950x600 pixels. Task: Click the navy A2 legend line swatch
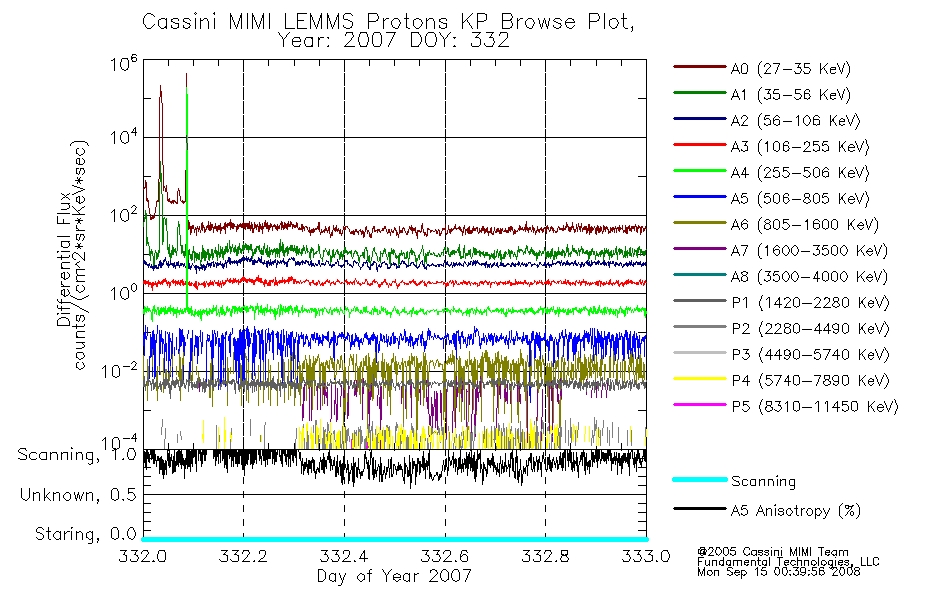699,119
